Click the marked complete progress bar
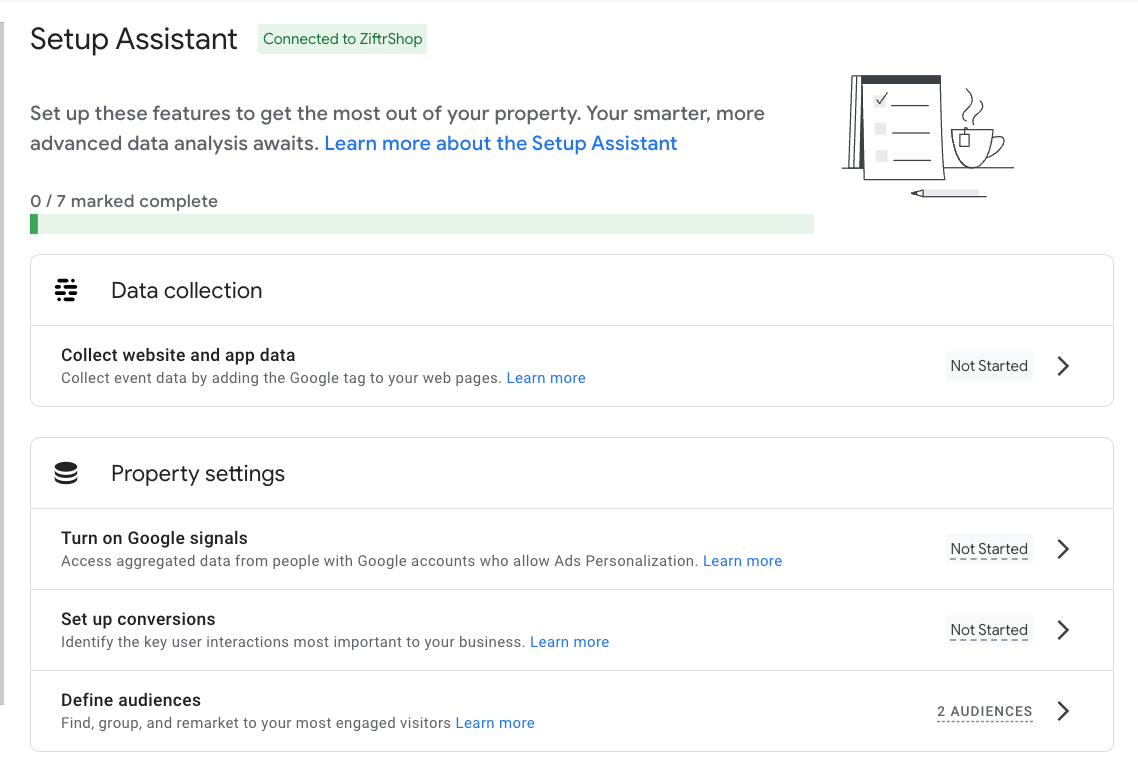 click(422, 224)
